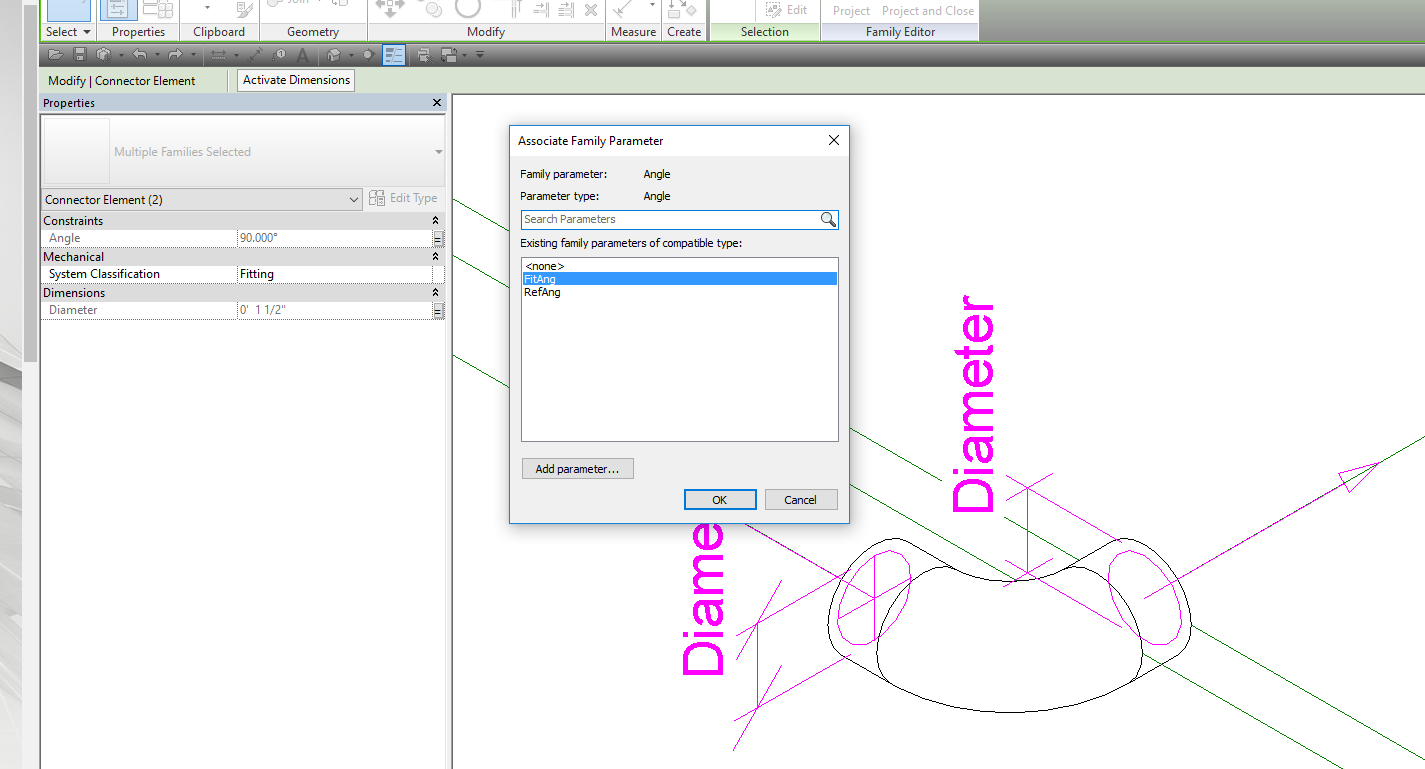Click the Redo icon in Quick Access toolbar
Image resolution: width=1425 pixels, height=769 pixels.
pos(176,53)
